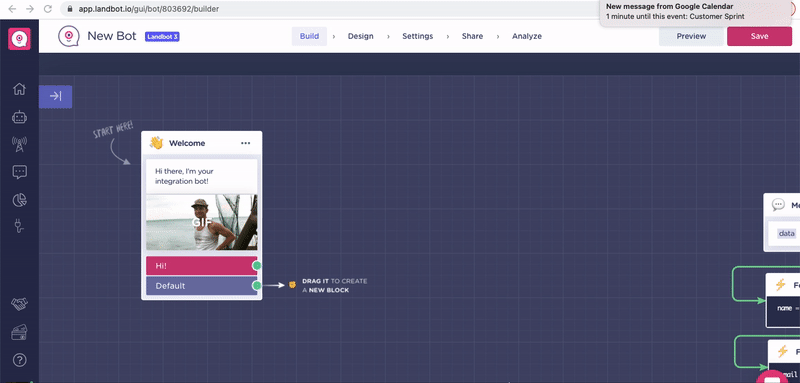
Task: Click the New Bot title
Action: 112,36
